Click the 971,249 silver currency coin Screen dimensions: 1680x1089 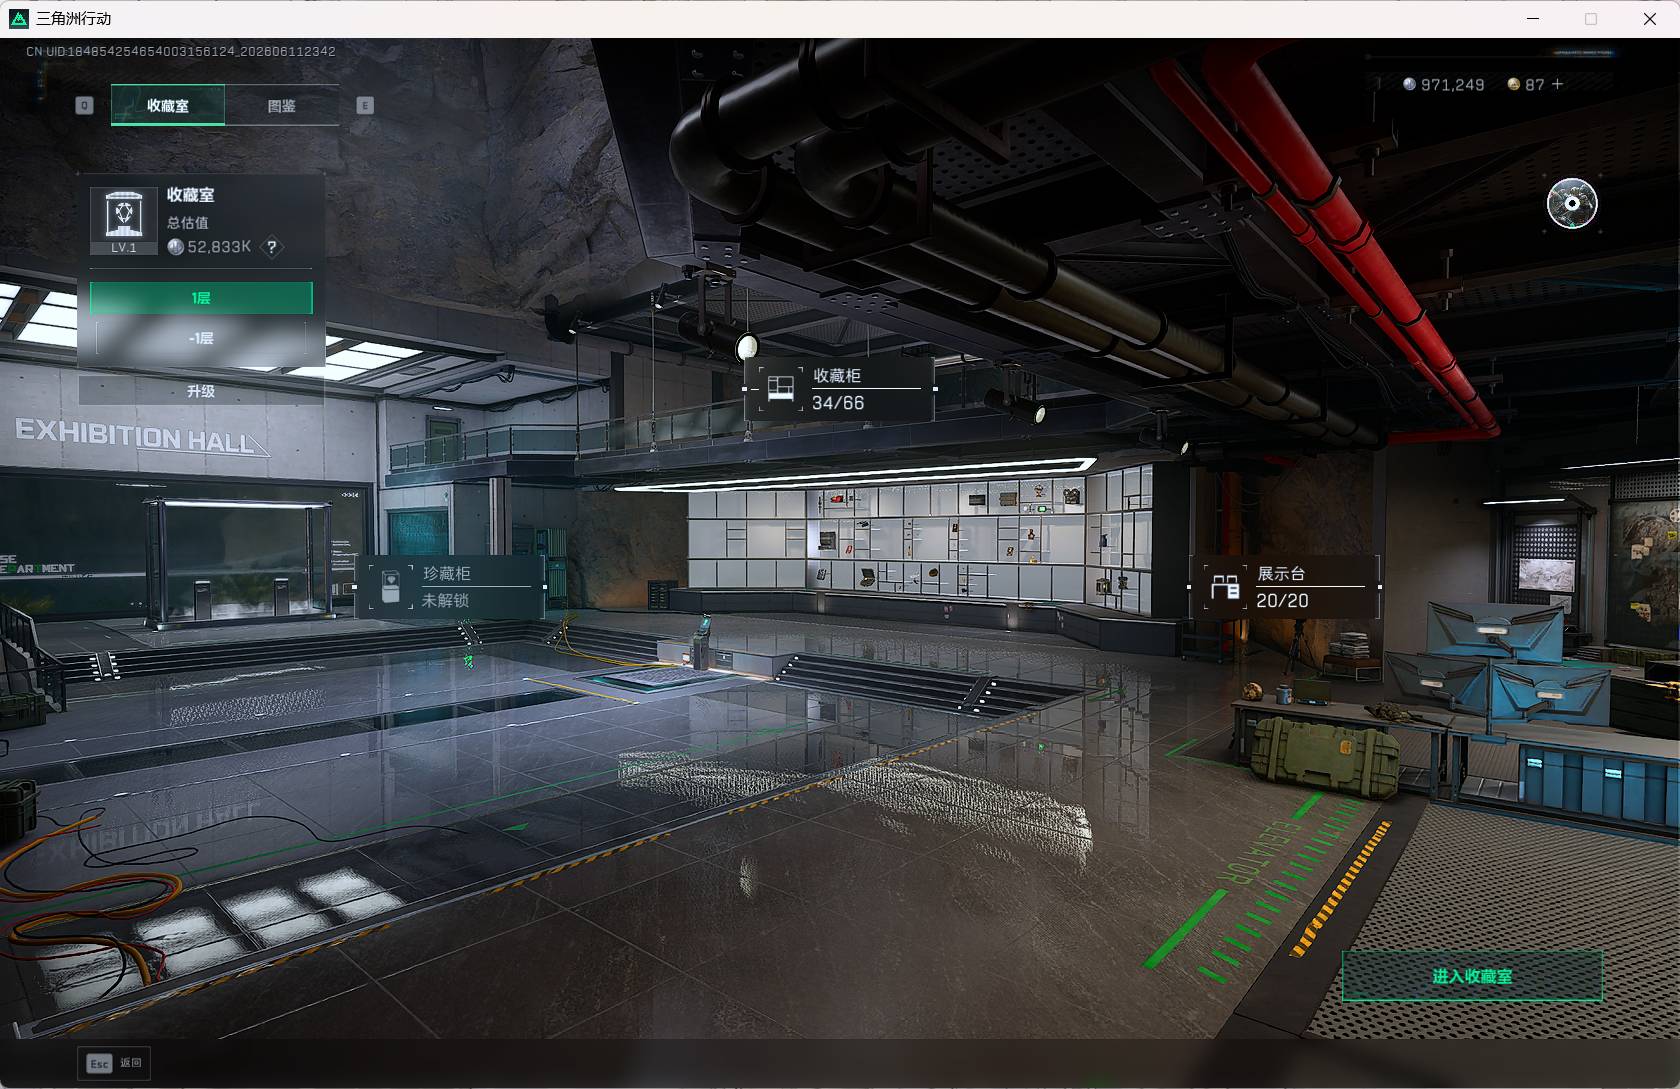click(x=1410, y=85)
